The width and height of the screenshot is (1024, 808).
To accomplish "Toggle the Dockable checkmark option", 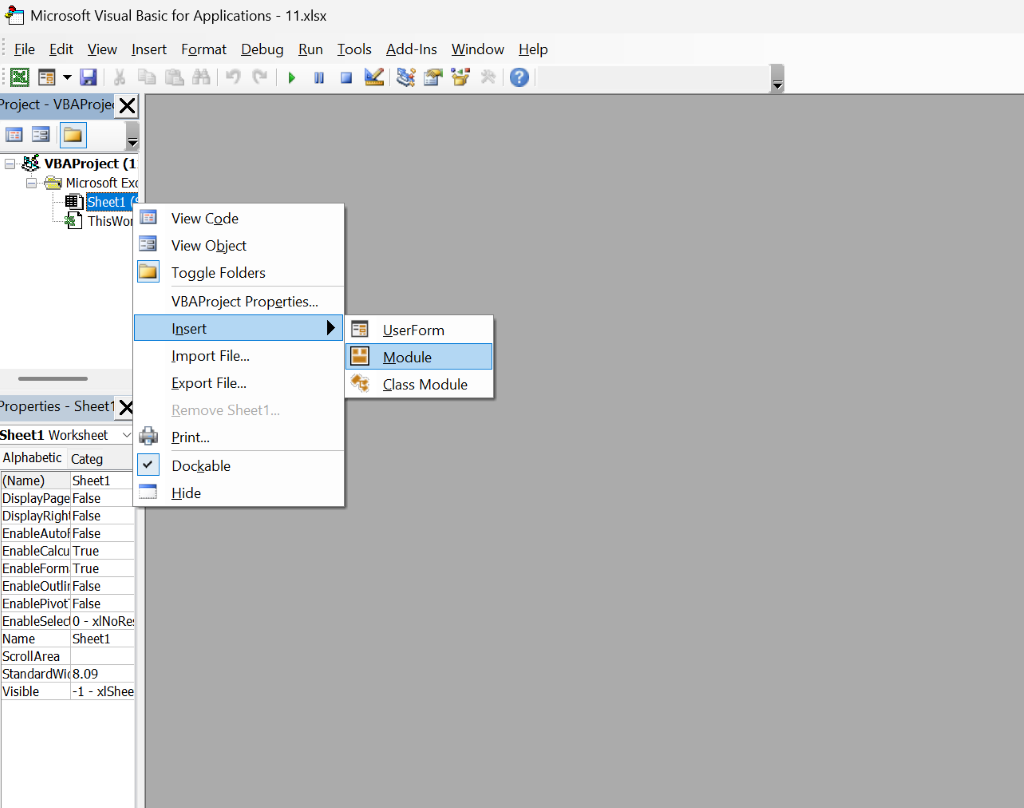I will pos(238,466).
